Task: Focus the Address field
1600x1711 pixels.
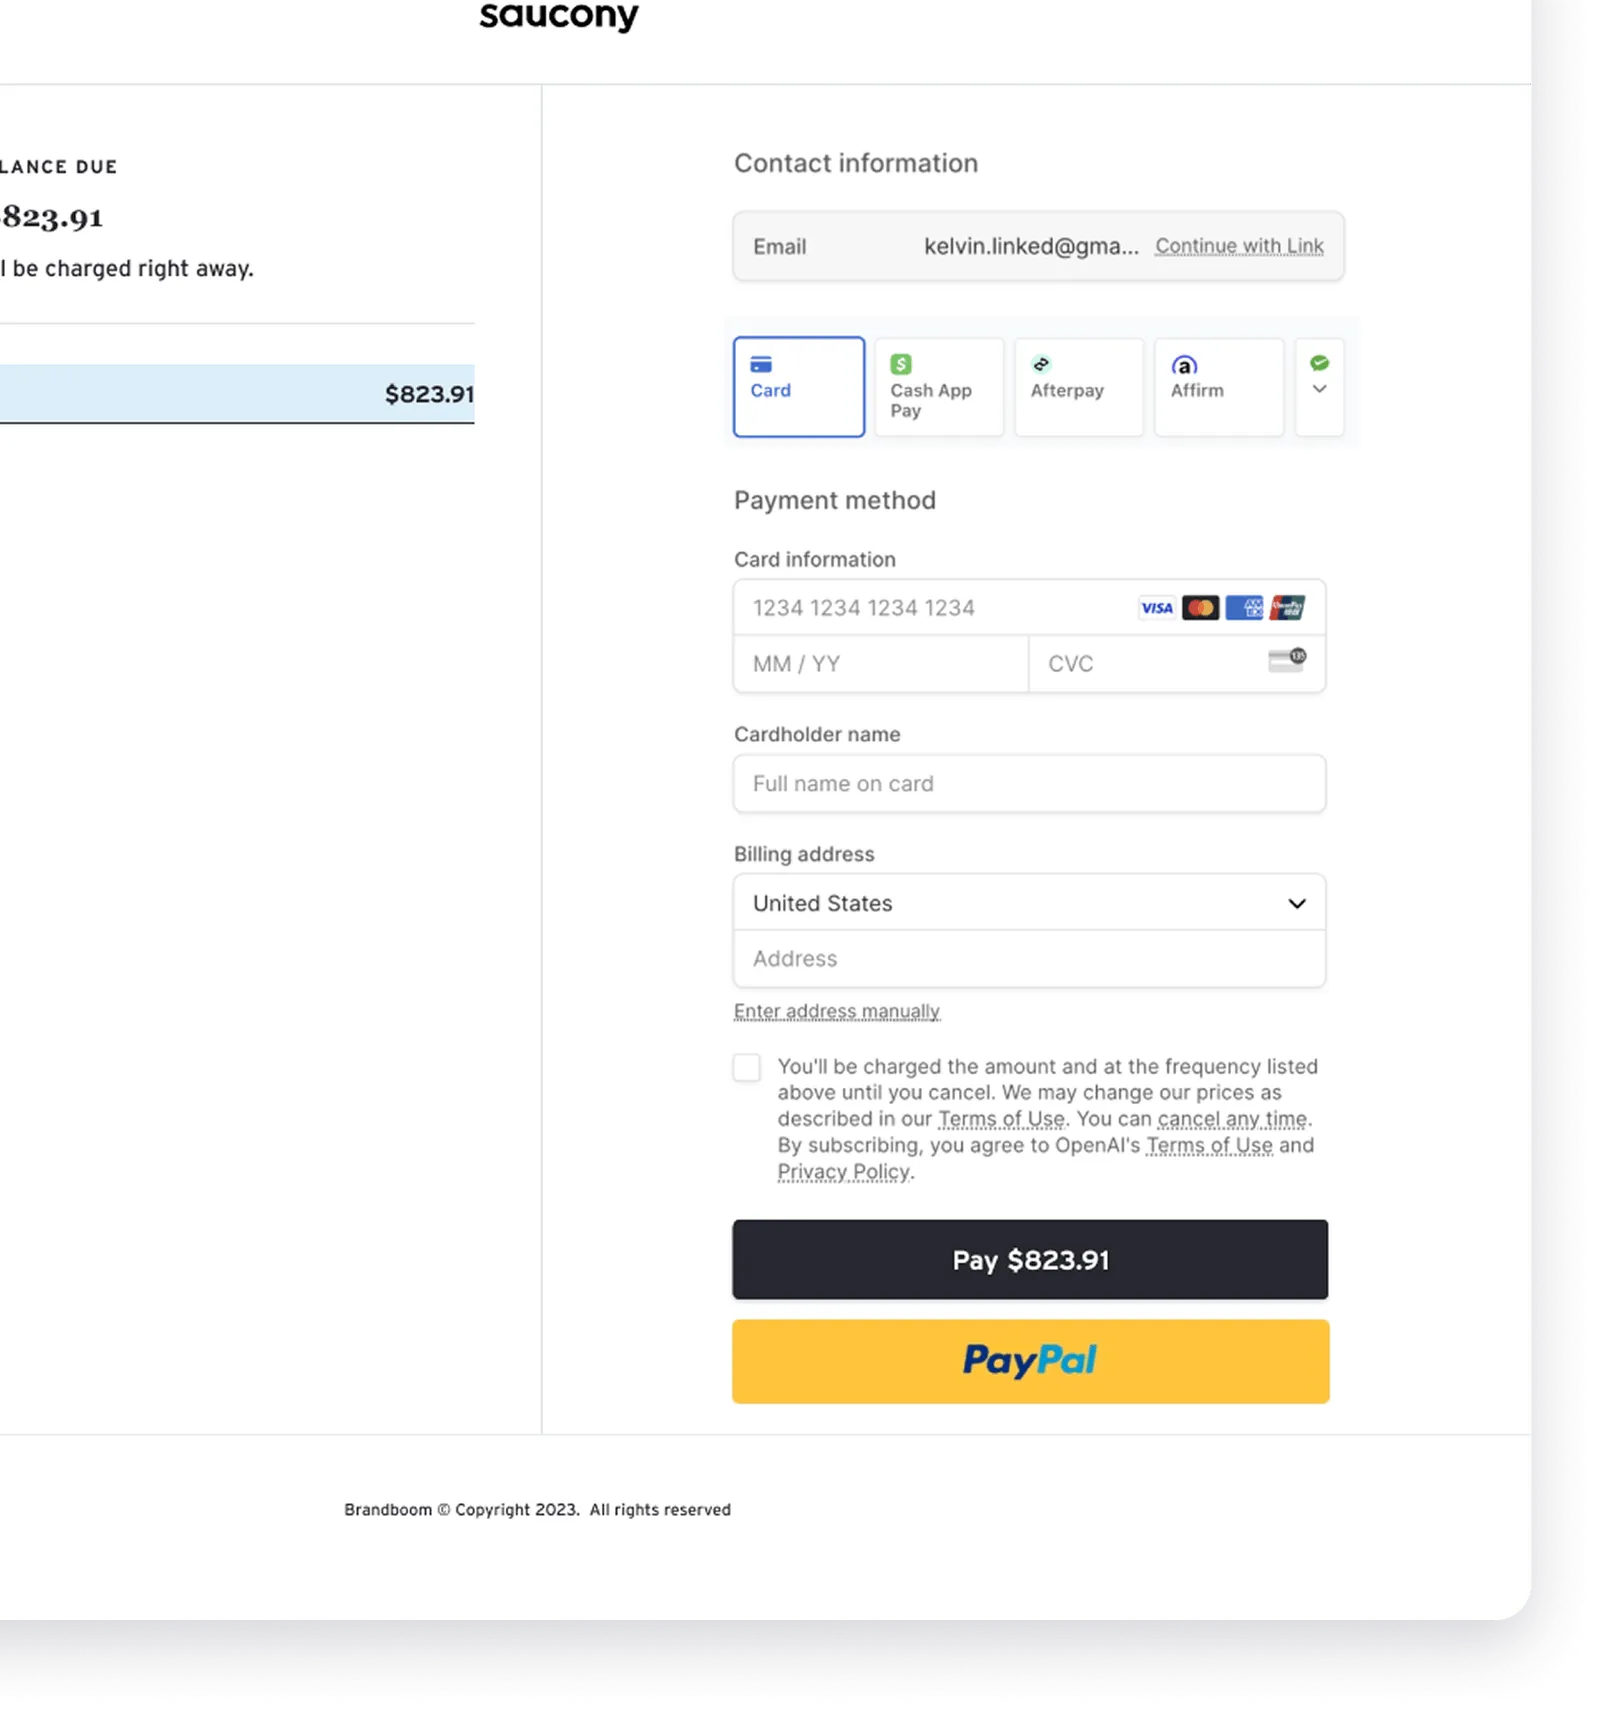Action: click(1030, 959)
